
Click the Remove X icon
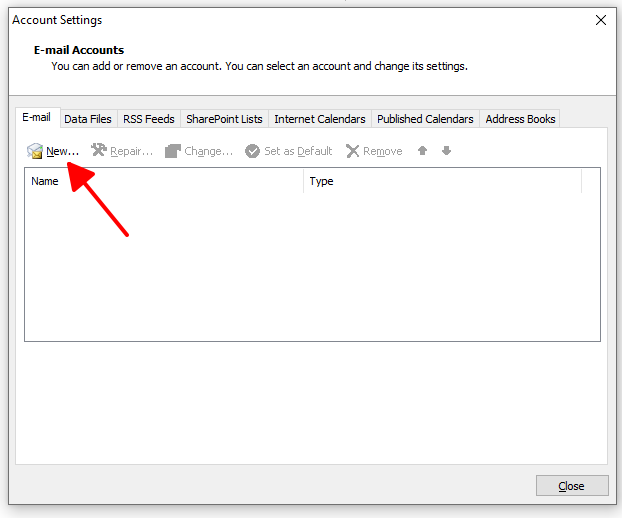[x=352, y=151]
